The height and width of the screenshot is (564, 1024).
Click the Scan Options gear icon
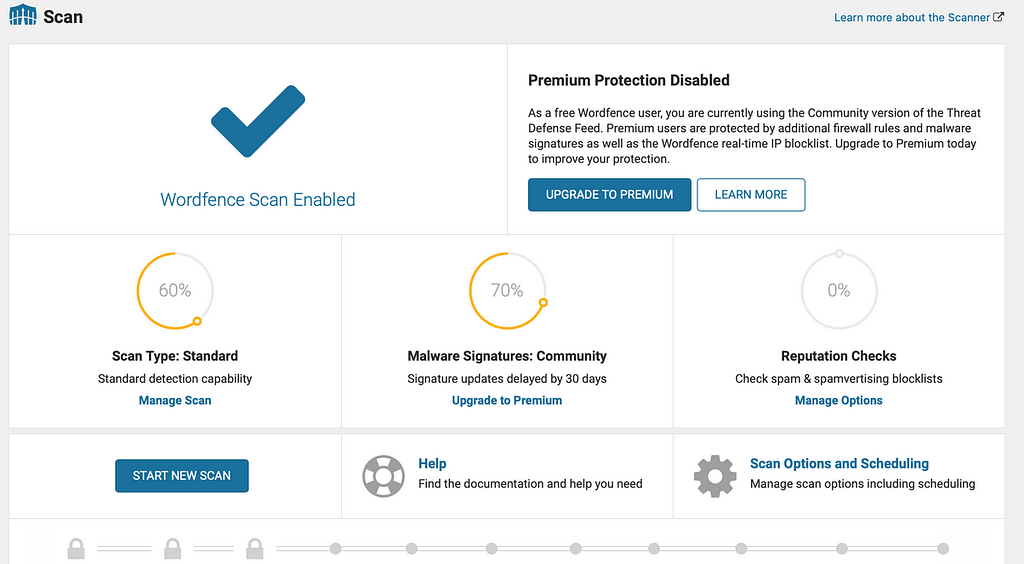(715, 476)
